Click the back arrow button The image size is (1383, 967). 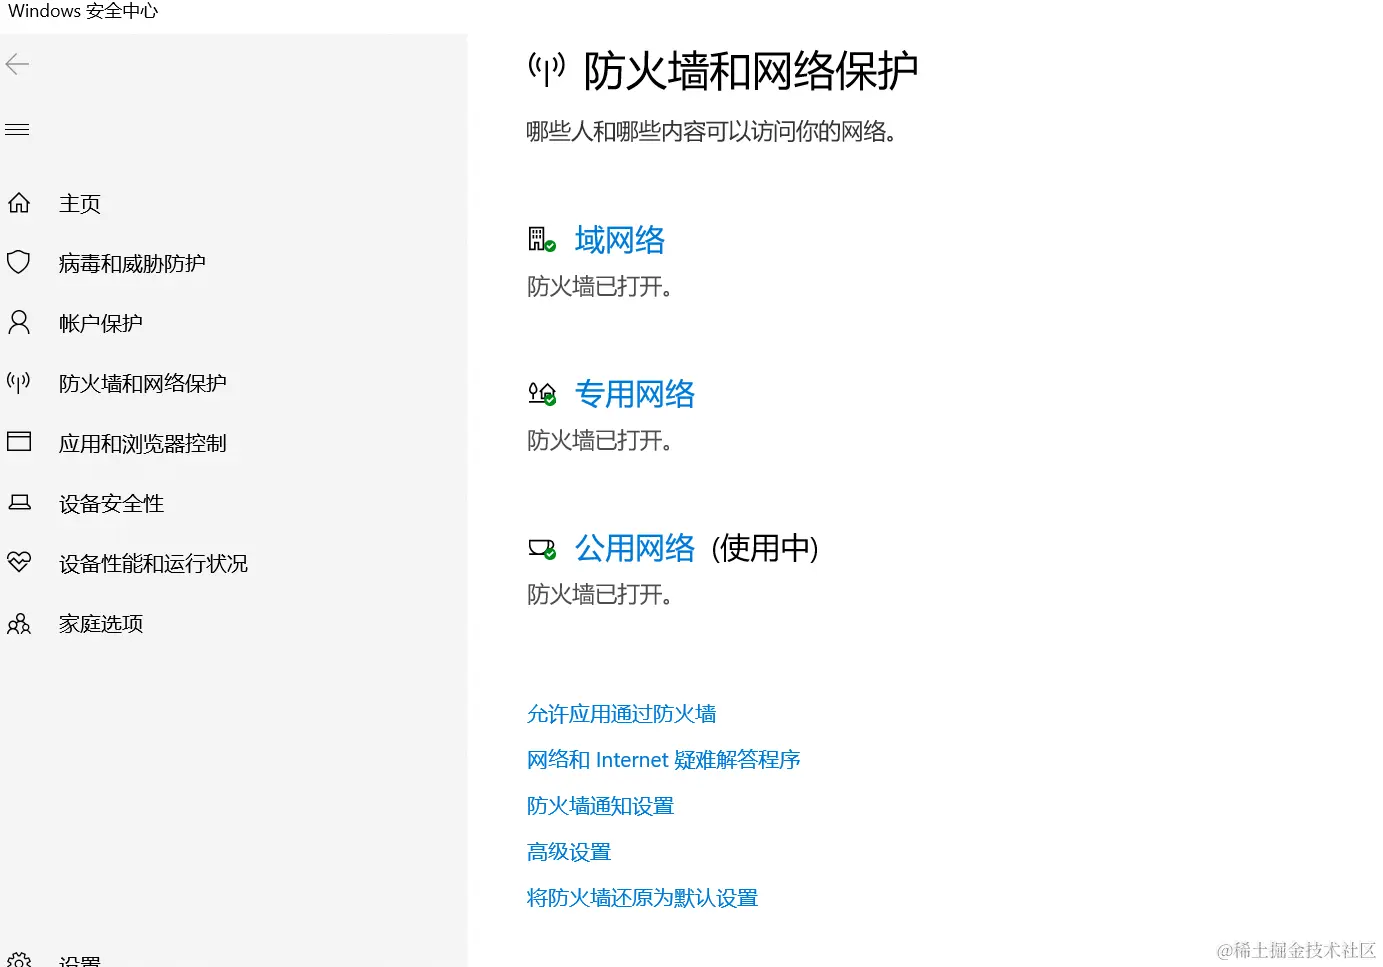(x=17, y=64)
